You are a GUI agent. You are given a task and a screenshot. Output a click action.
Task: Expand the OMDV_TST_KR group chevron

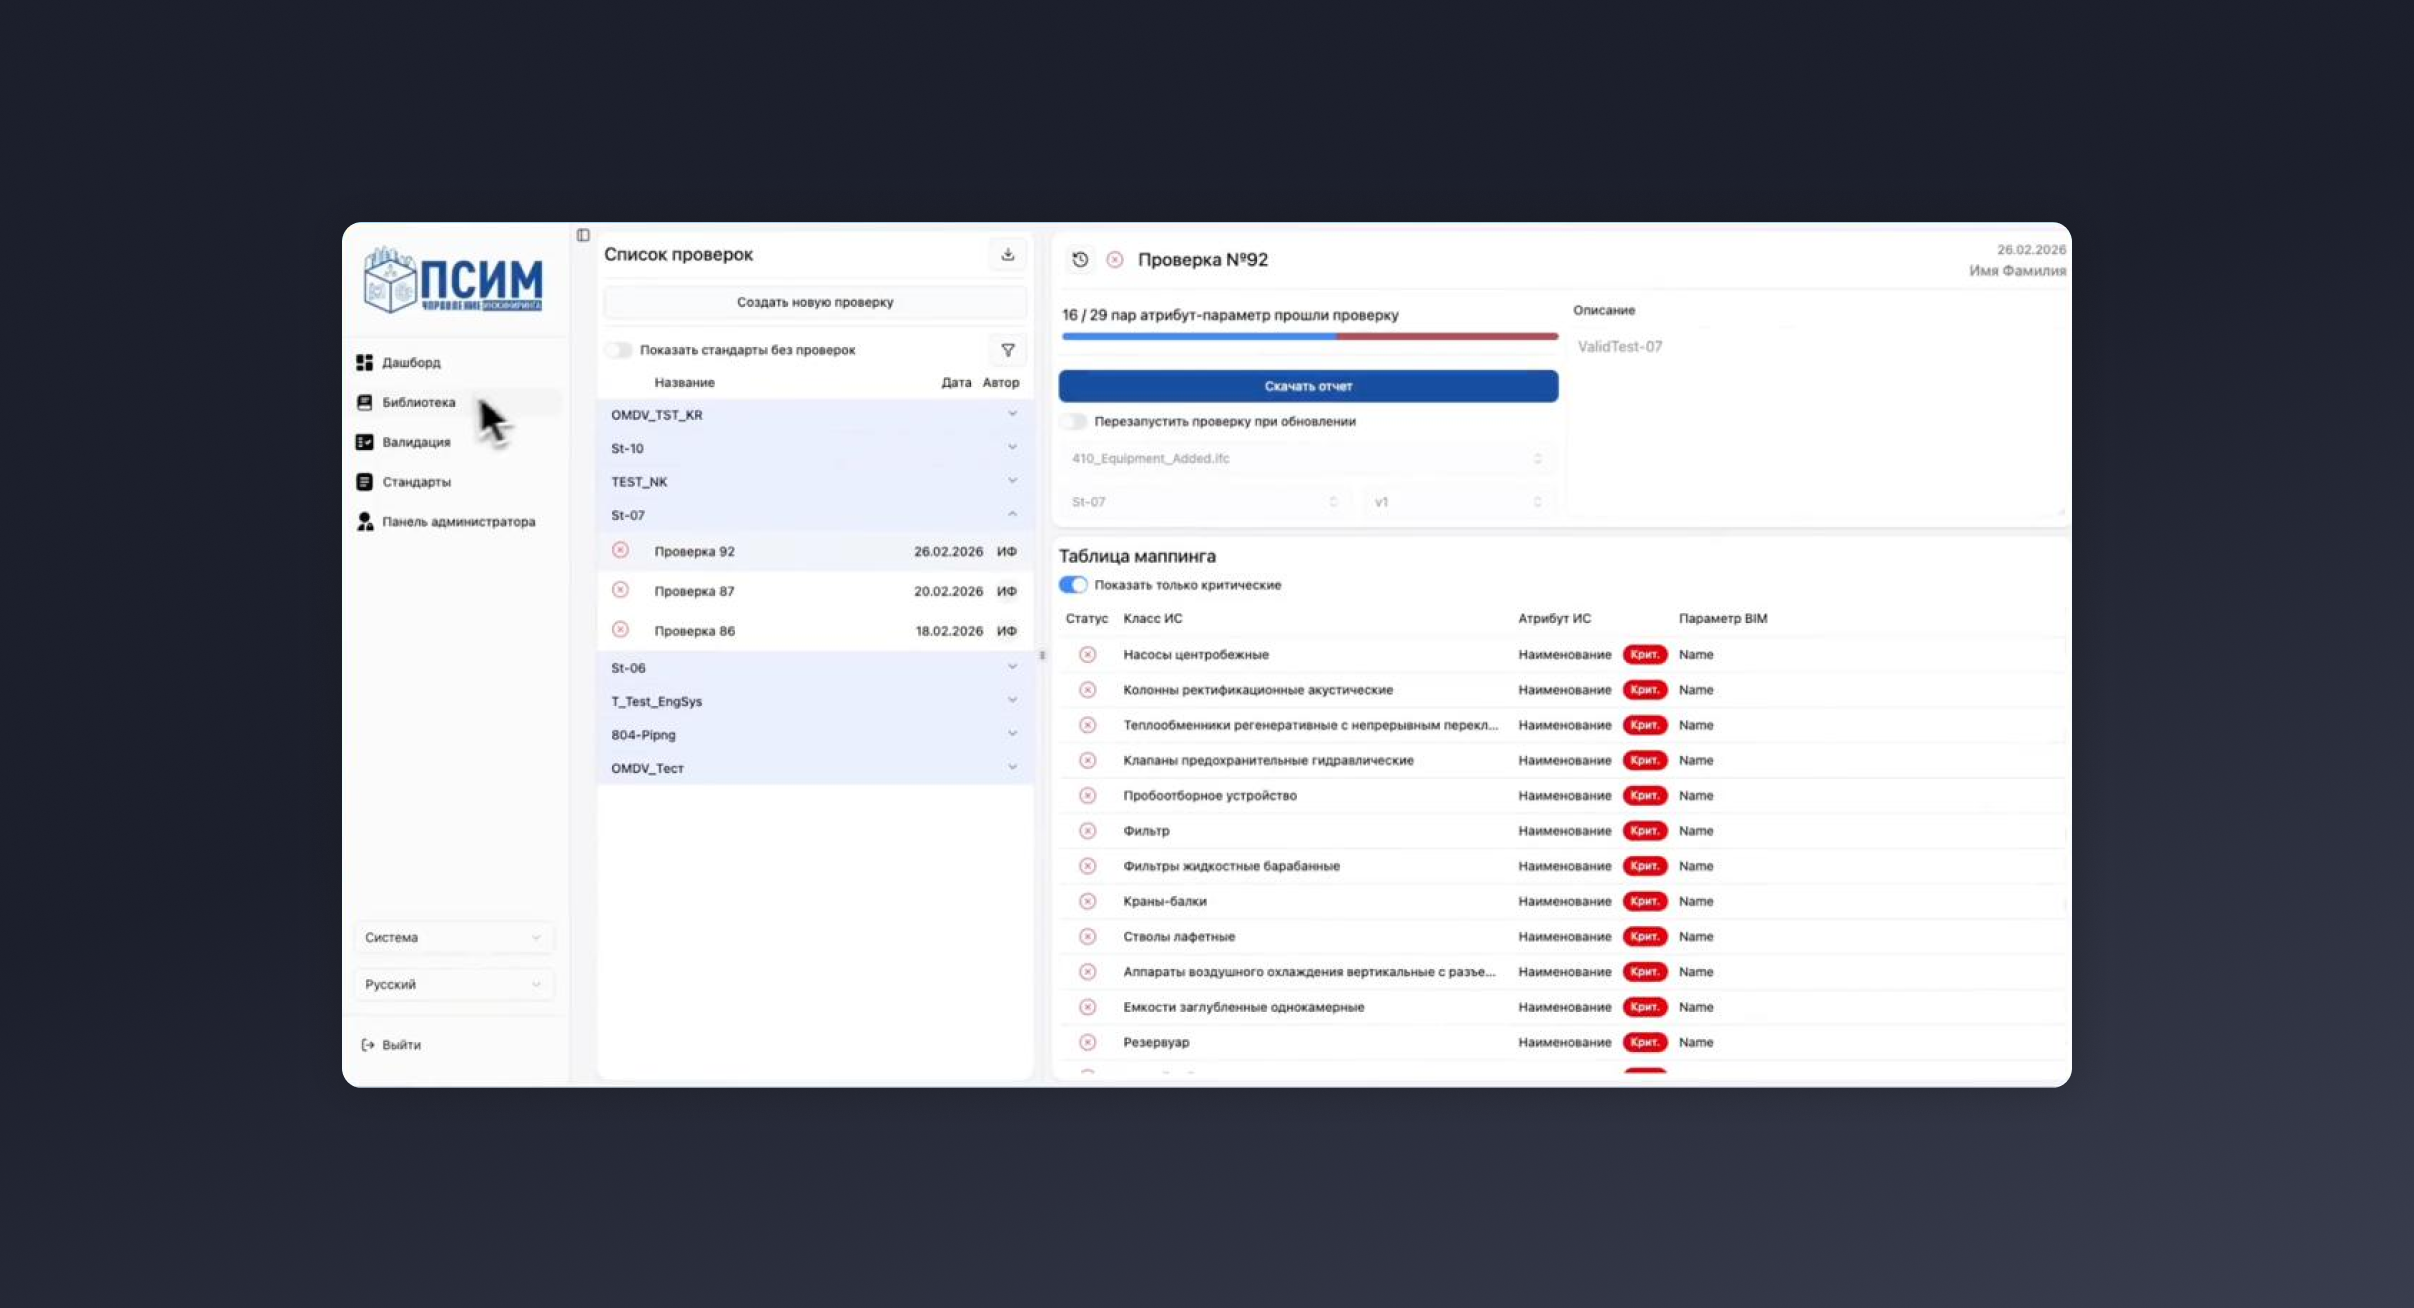(x=1012, y=414)
